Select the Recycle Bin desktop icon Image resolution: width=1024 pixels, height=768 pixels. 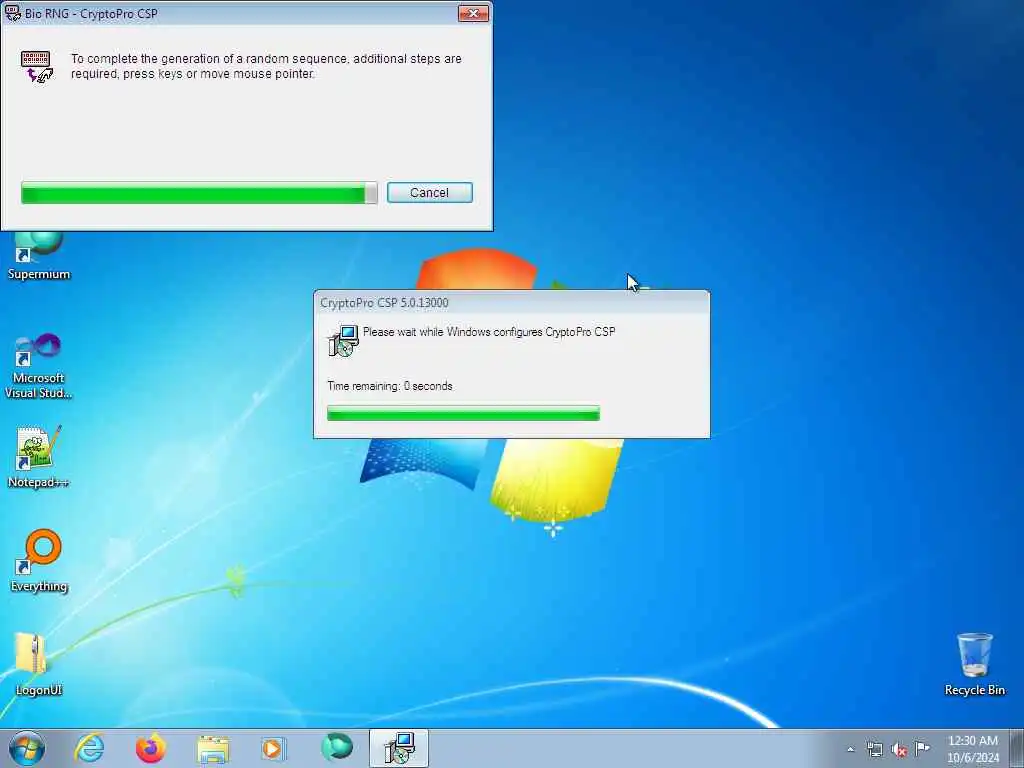tap(975, 664)
